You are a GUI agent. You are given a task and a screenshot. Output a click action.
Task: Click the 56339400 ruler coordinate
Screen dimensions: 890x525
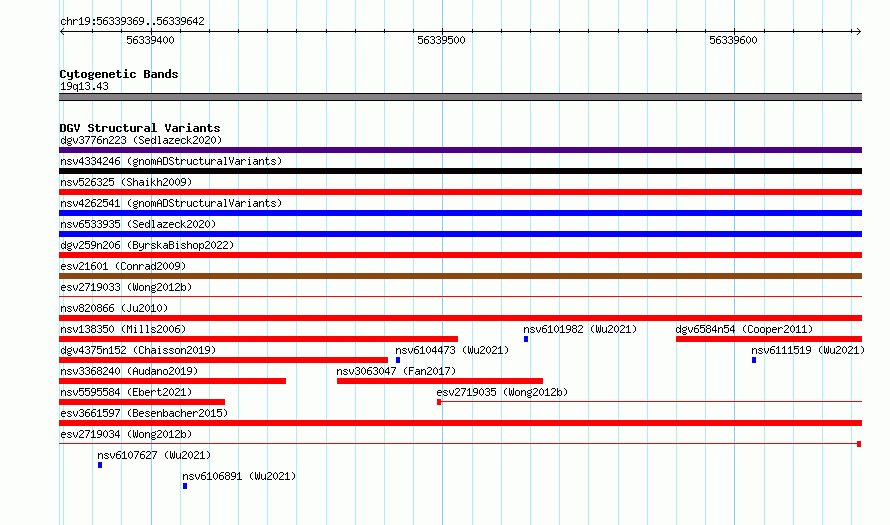click(150, 40)
